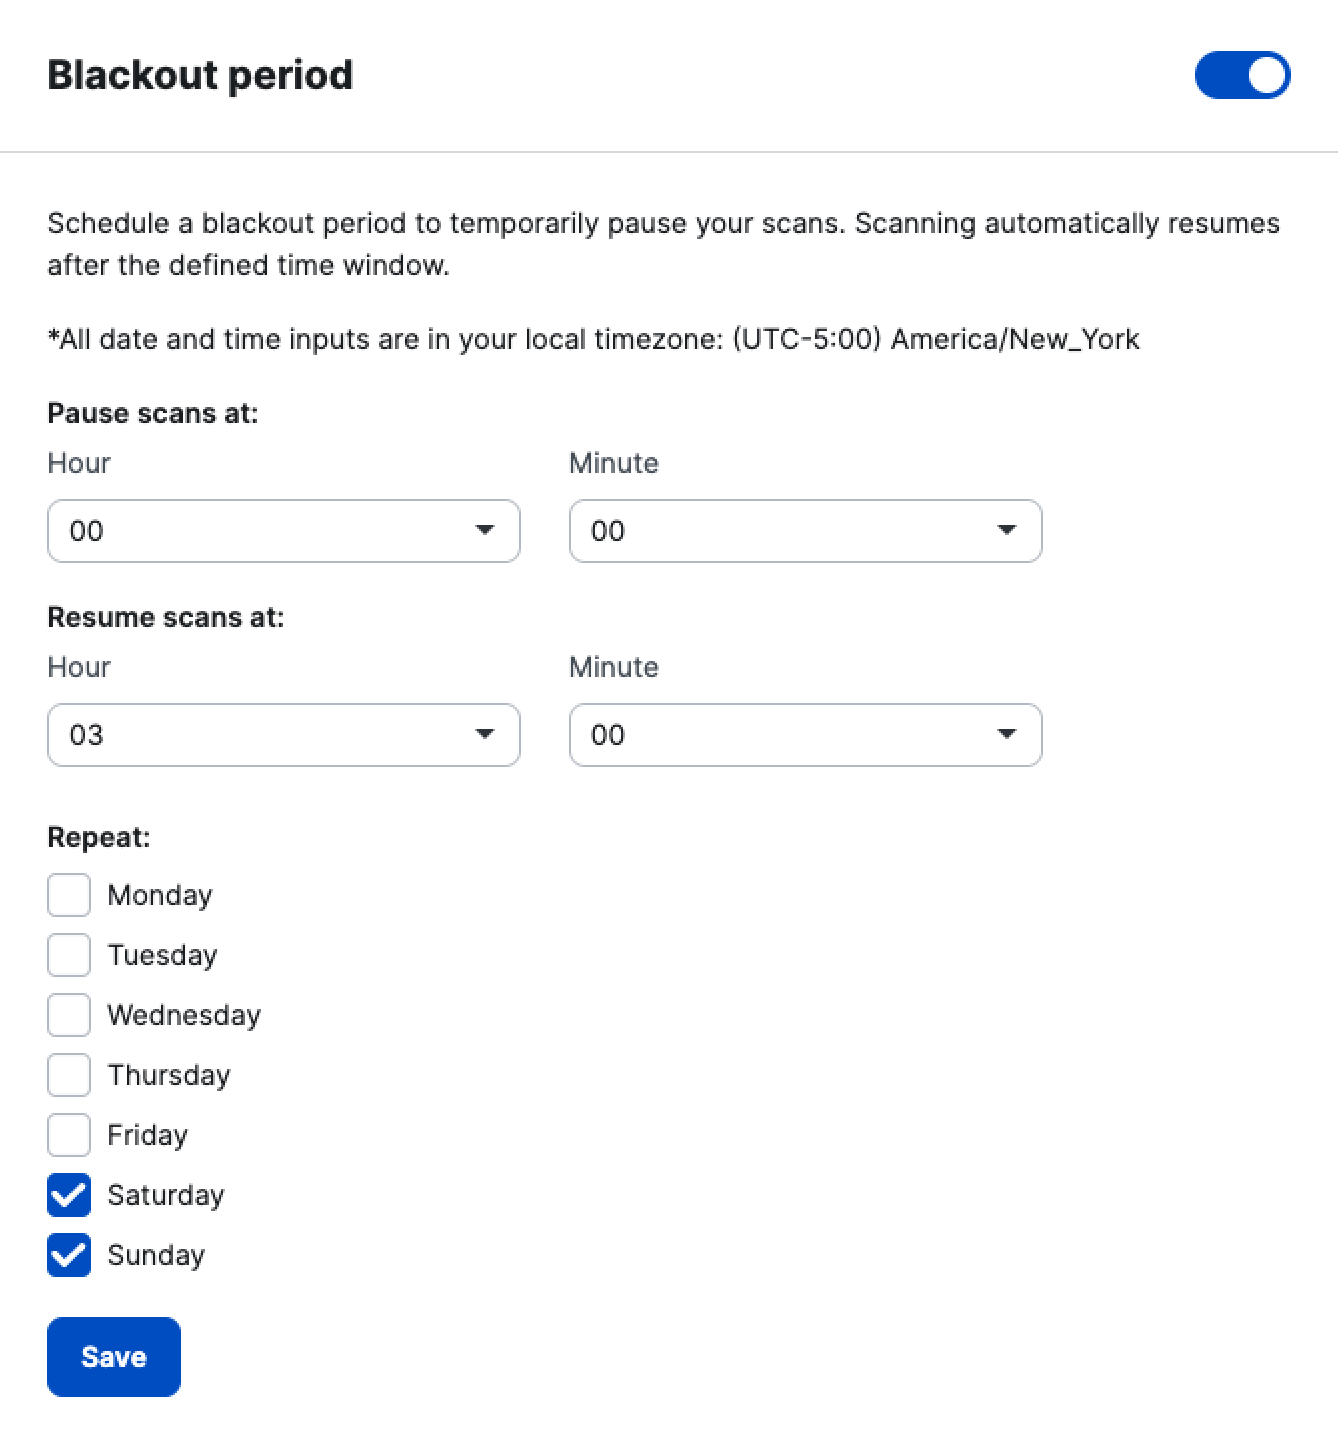Check the Tuesday checkbox
Viewport: 1338px width, 1444px height.
[x=68, y=955]
